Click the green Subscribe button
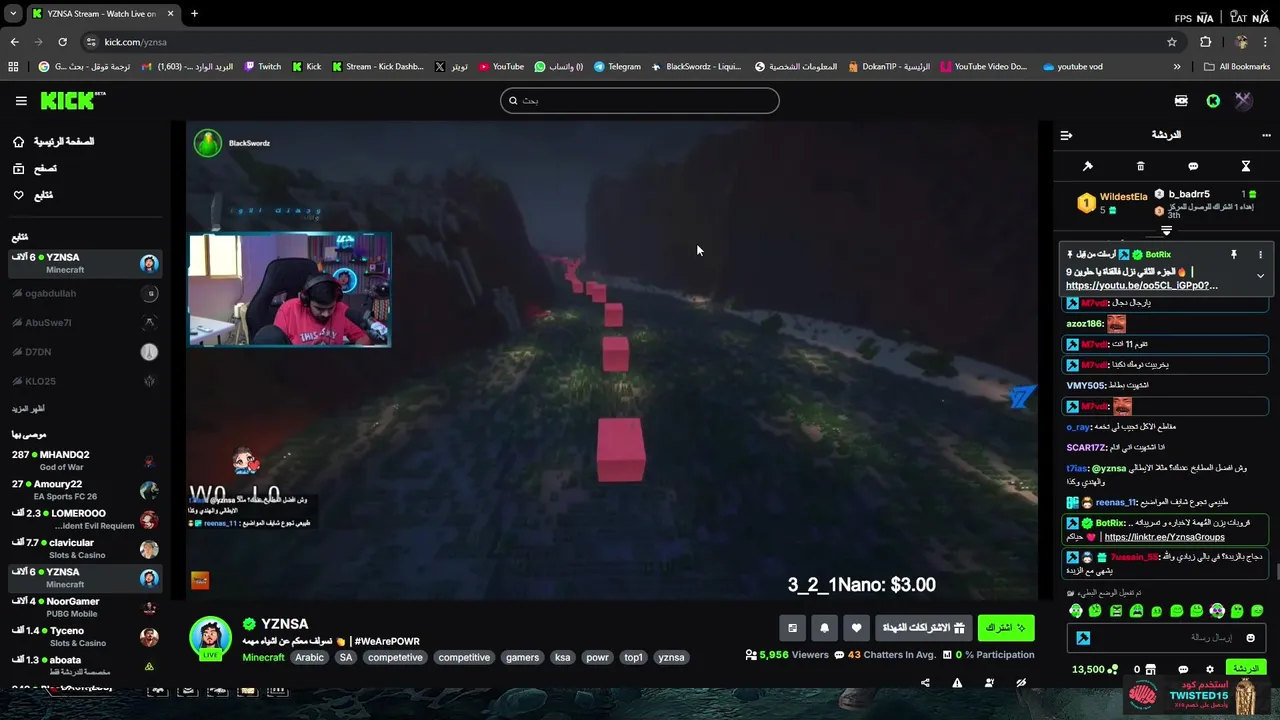Image resolution: width=1280 pixels, height=720 pixels. click(1006, 628)
